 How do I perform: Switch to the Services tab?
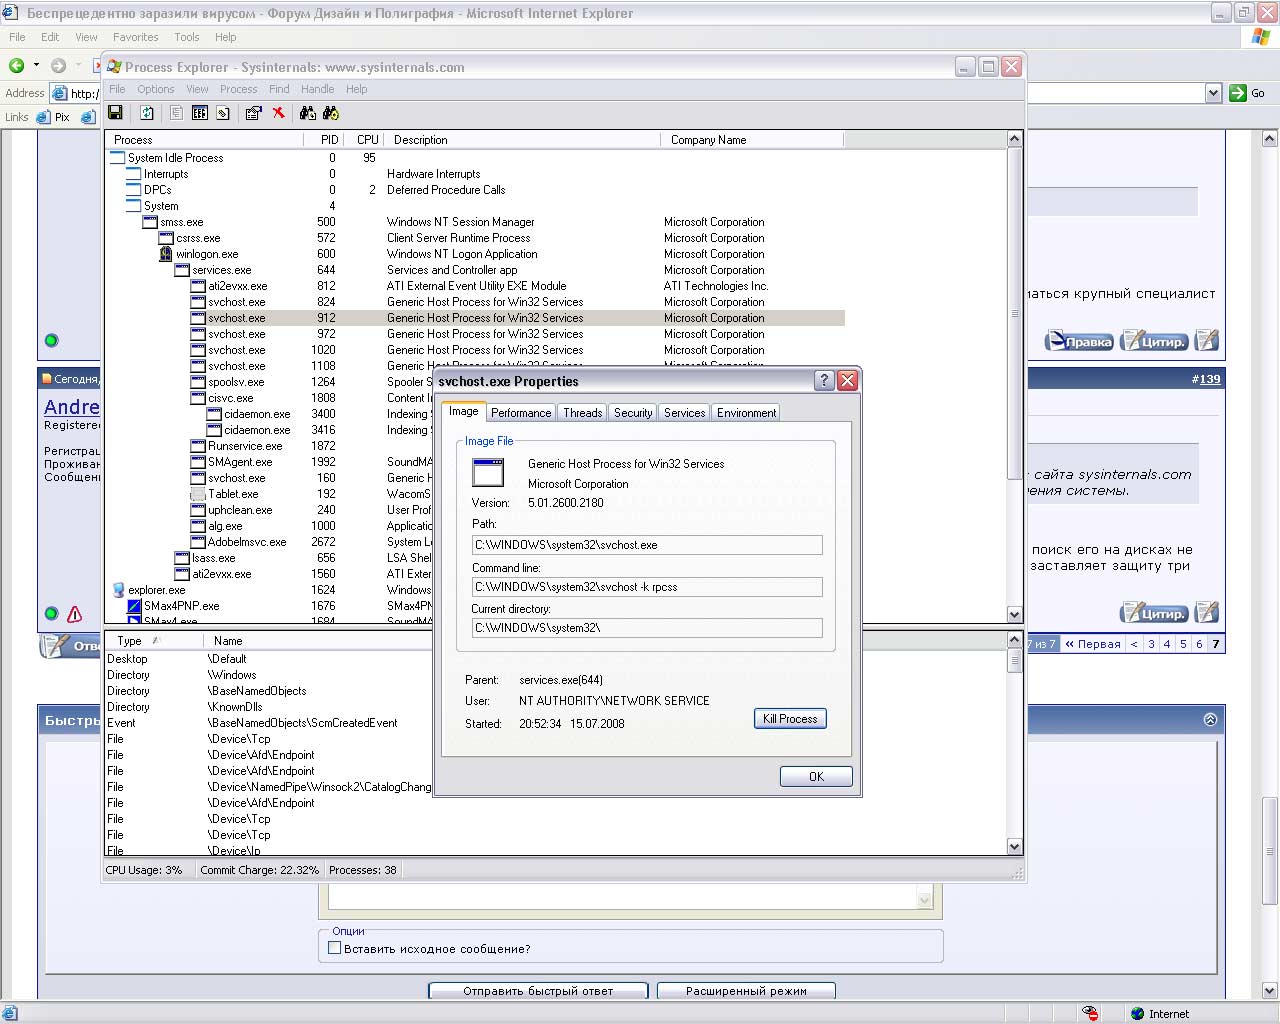click(684, 413)
